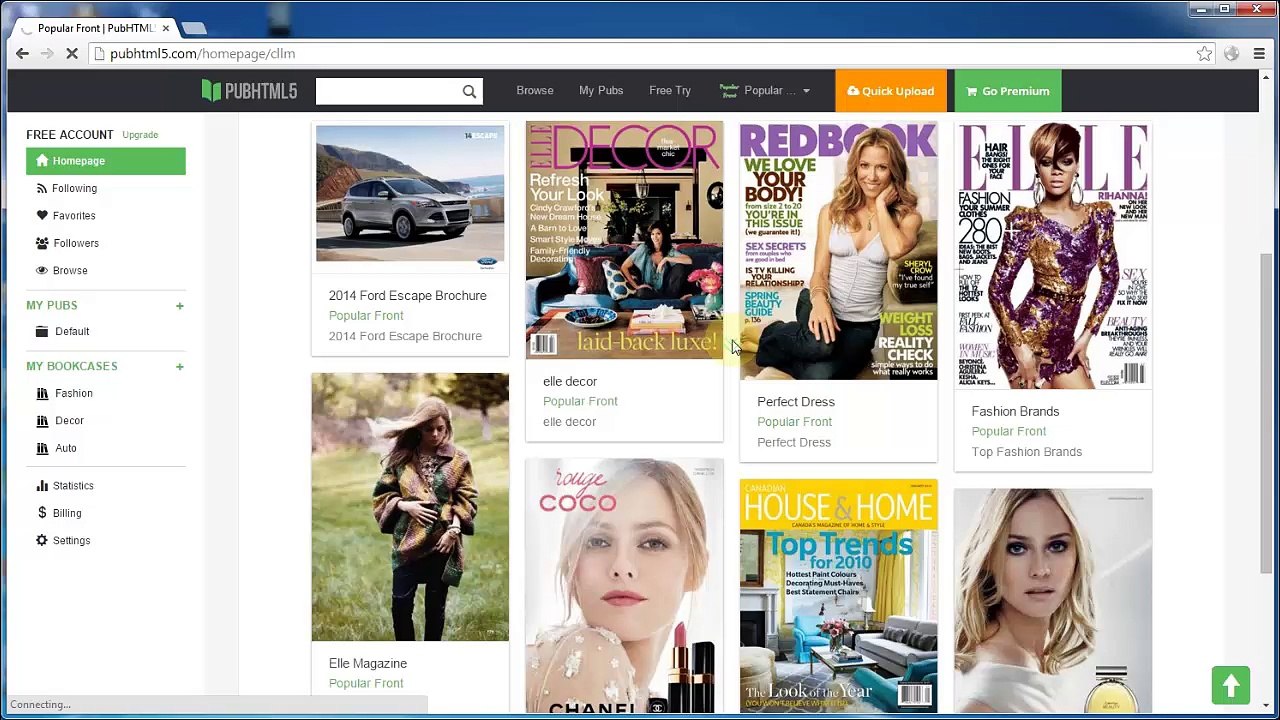1280x720 pixels.
Task: Click the Default folder icon
Action: coord(42,331)
